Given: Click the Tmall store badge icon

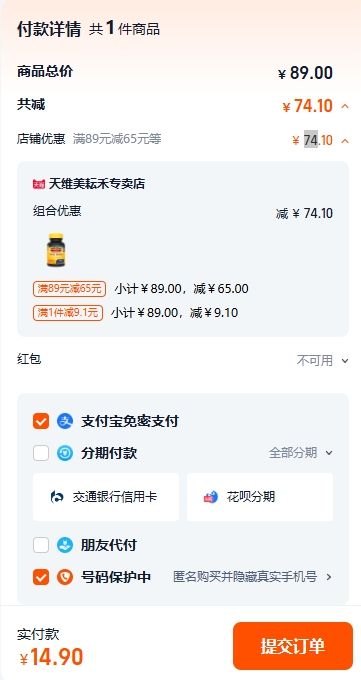Looking at the screenshot, I should [x=39, y=184].
